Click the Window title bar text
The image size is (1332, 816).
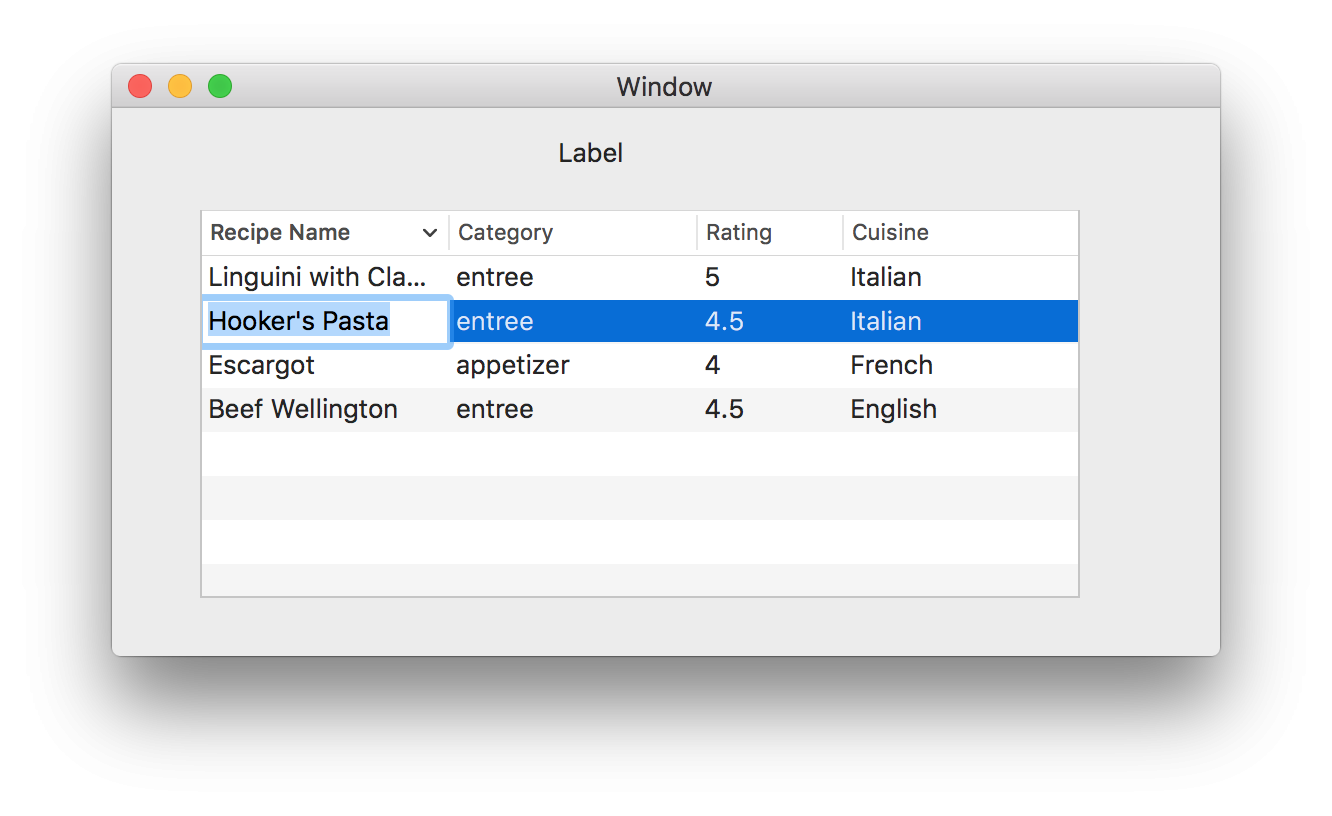pos(664,87)
